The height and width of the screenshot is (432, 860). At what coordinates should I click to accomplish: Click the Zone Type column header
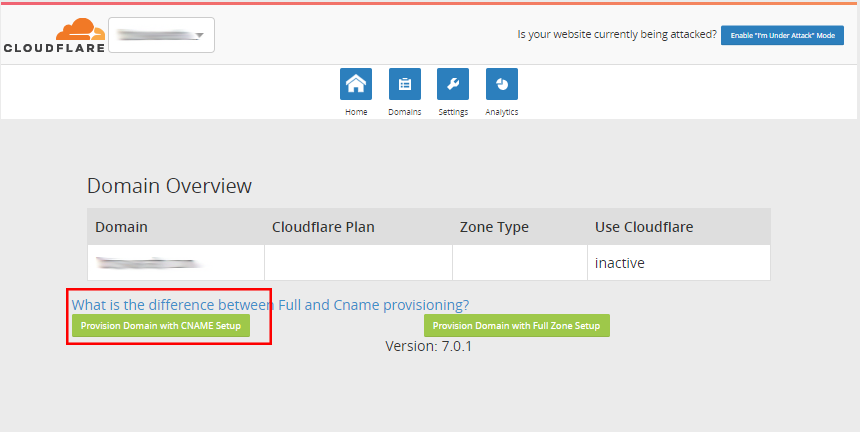click(x=494, y=227)
